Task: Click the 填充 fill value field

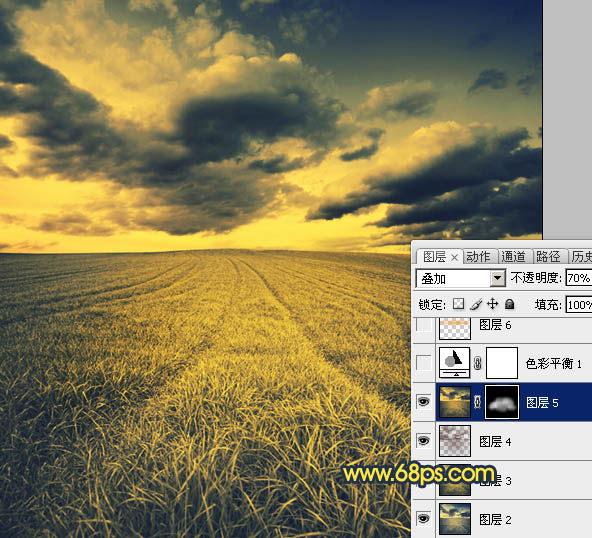Action: click(579, 304)
